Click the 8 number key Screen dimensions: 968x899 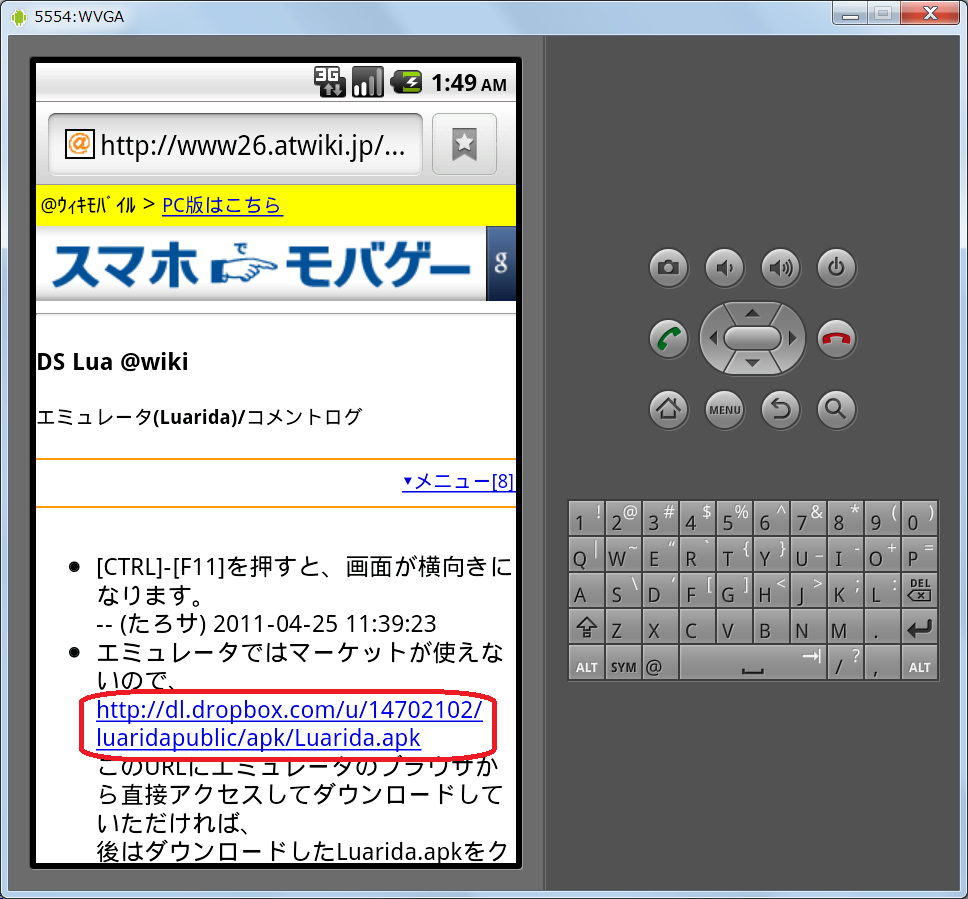(845, 519)
